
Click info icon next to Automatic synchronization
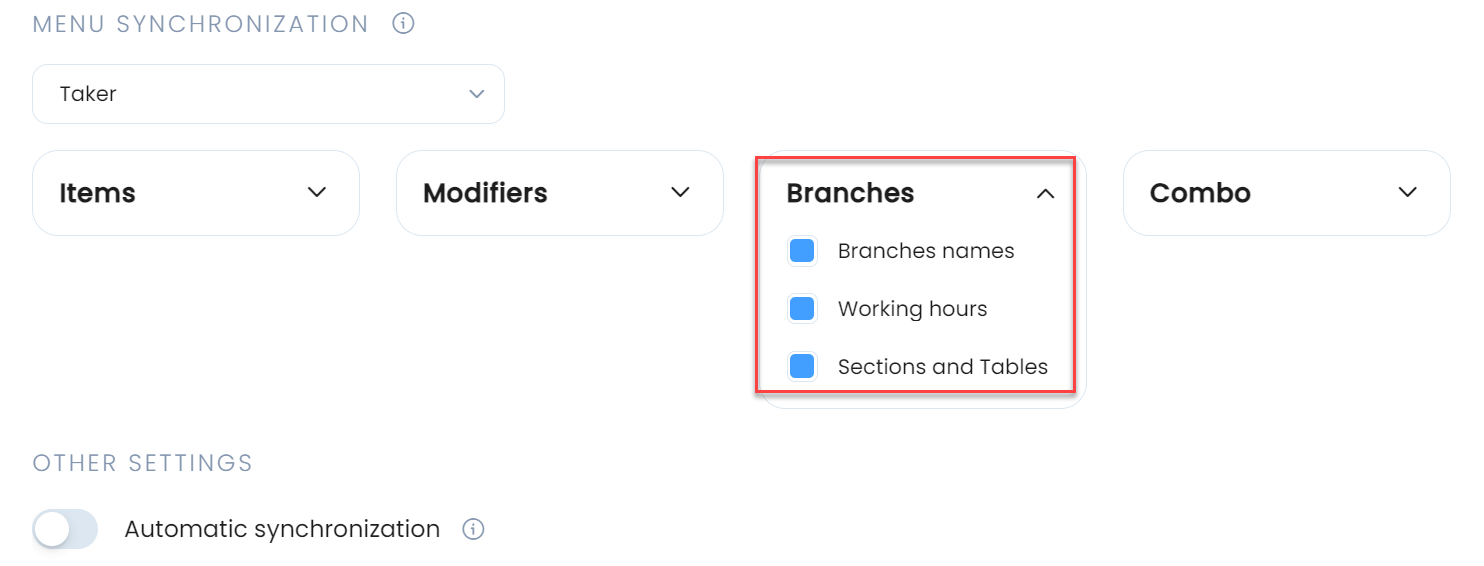474,529
